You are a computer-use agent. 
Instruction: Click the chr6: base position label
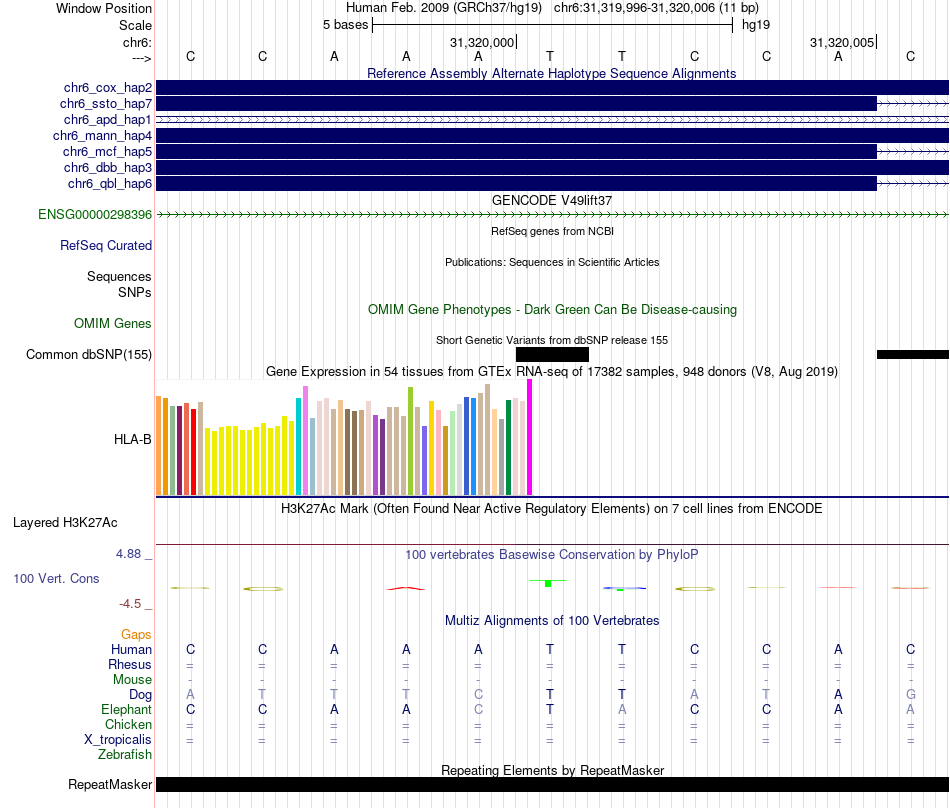(x=137, y=42)
